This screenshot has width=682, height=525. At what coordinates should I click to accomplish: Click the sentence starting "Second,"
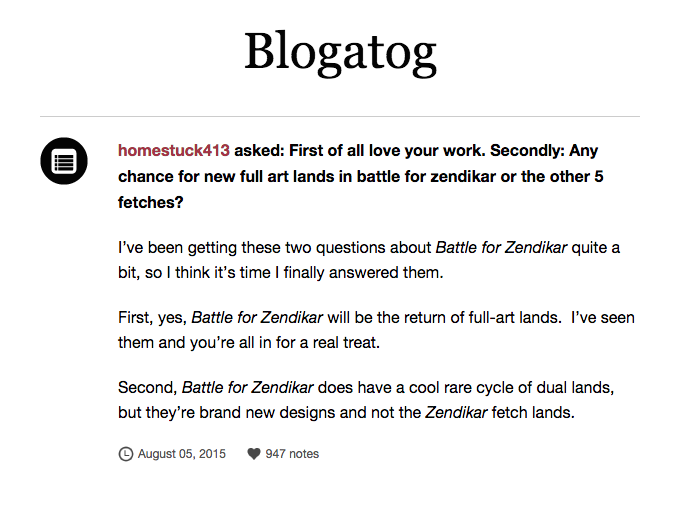pyautogui.click(x=366, y=400)
